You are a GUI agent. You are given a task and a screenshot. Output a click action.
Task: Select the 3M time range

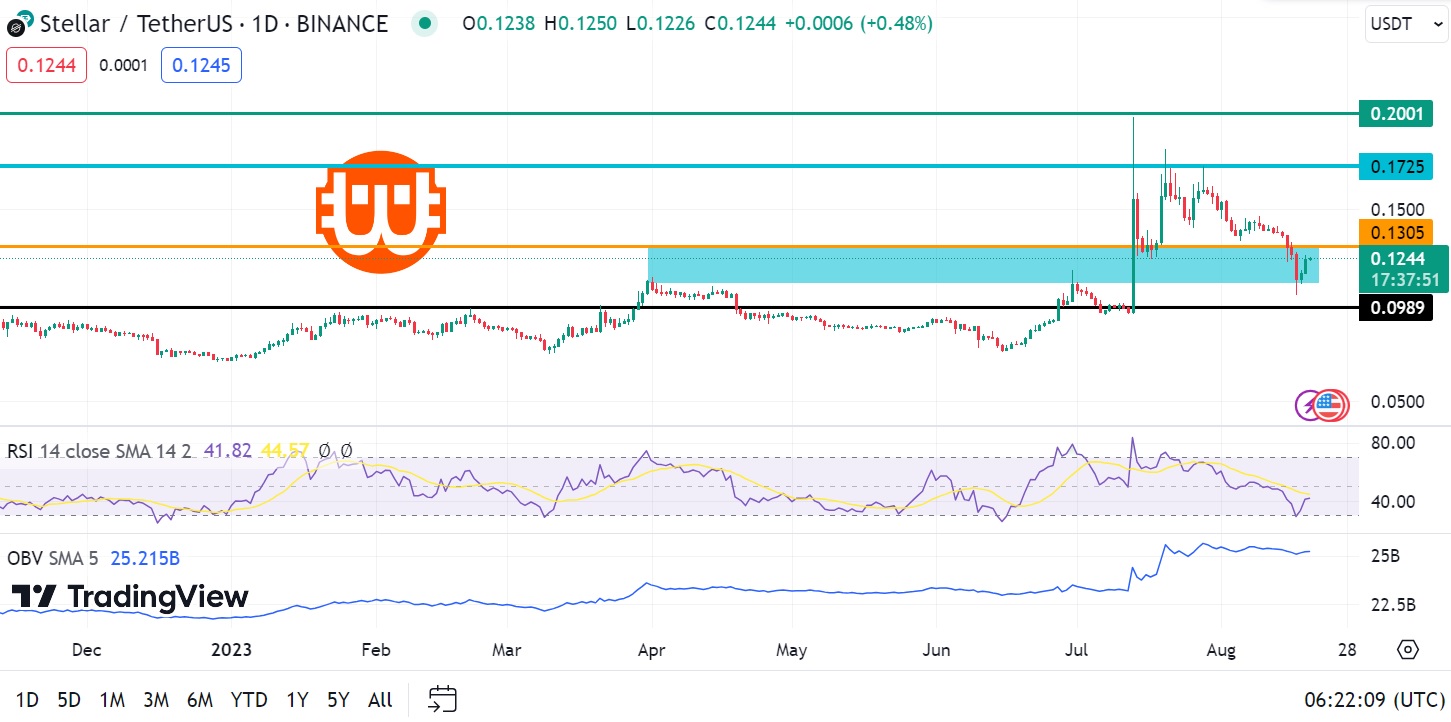pyautogui.click(x=155, y=700)
